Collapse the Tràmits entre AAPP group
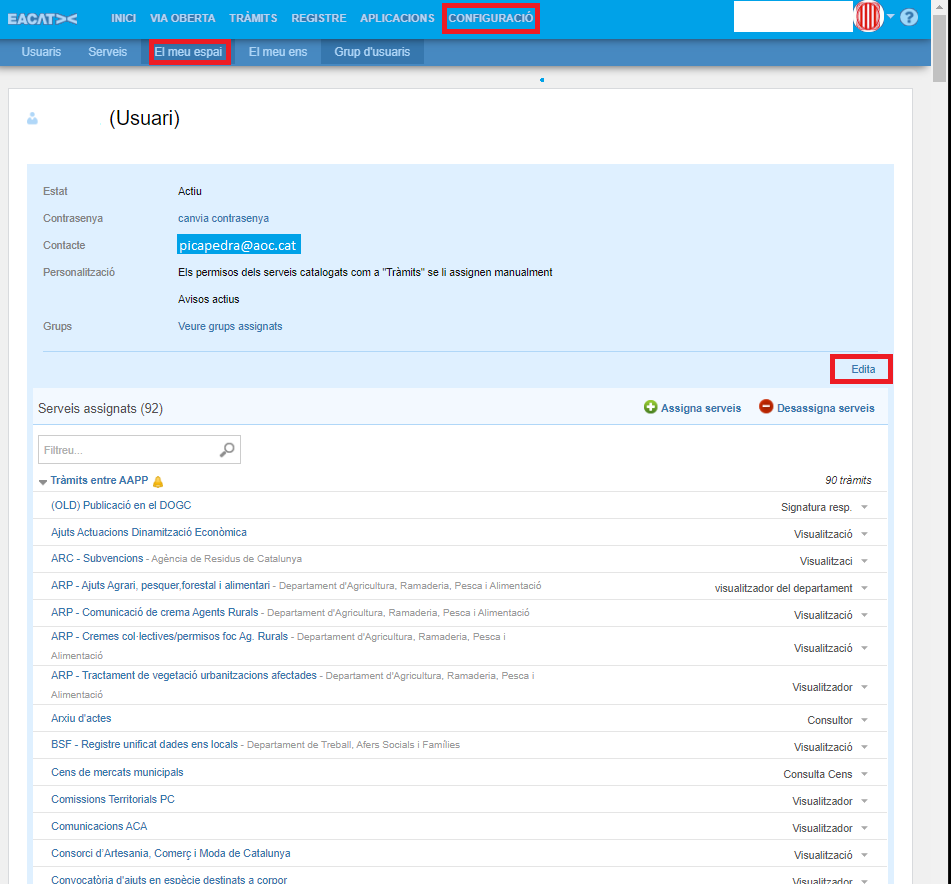This screenshot has height=884, width=951. (x=43, y=482)
